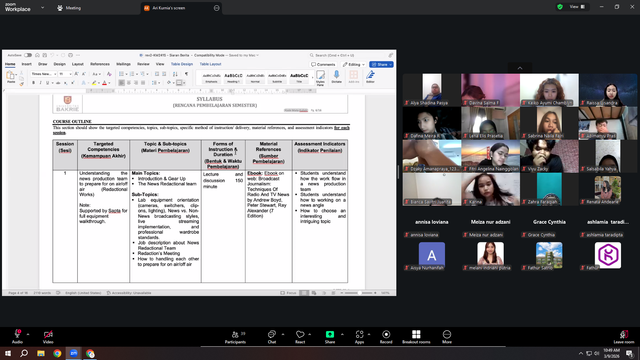
Task: Toggle show paragraph marks icon
Action: (x=187, y=74)
